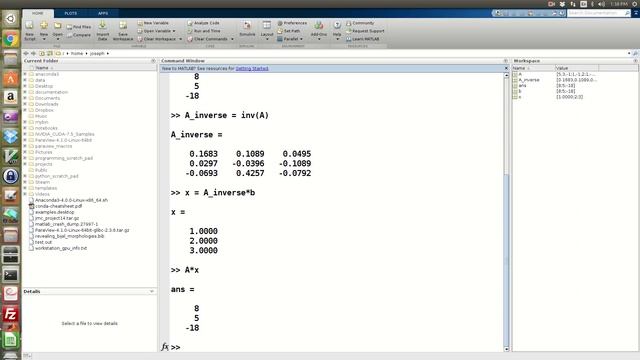Open FileZilla from the dock
Screen dimensions: 640x360
11,314
